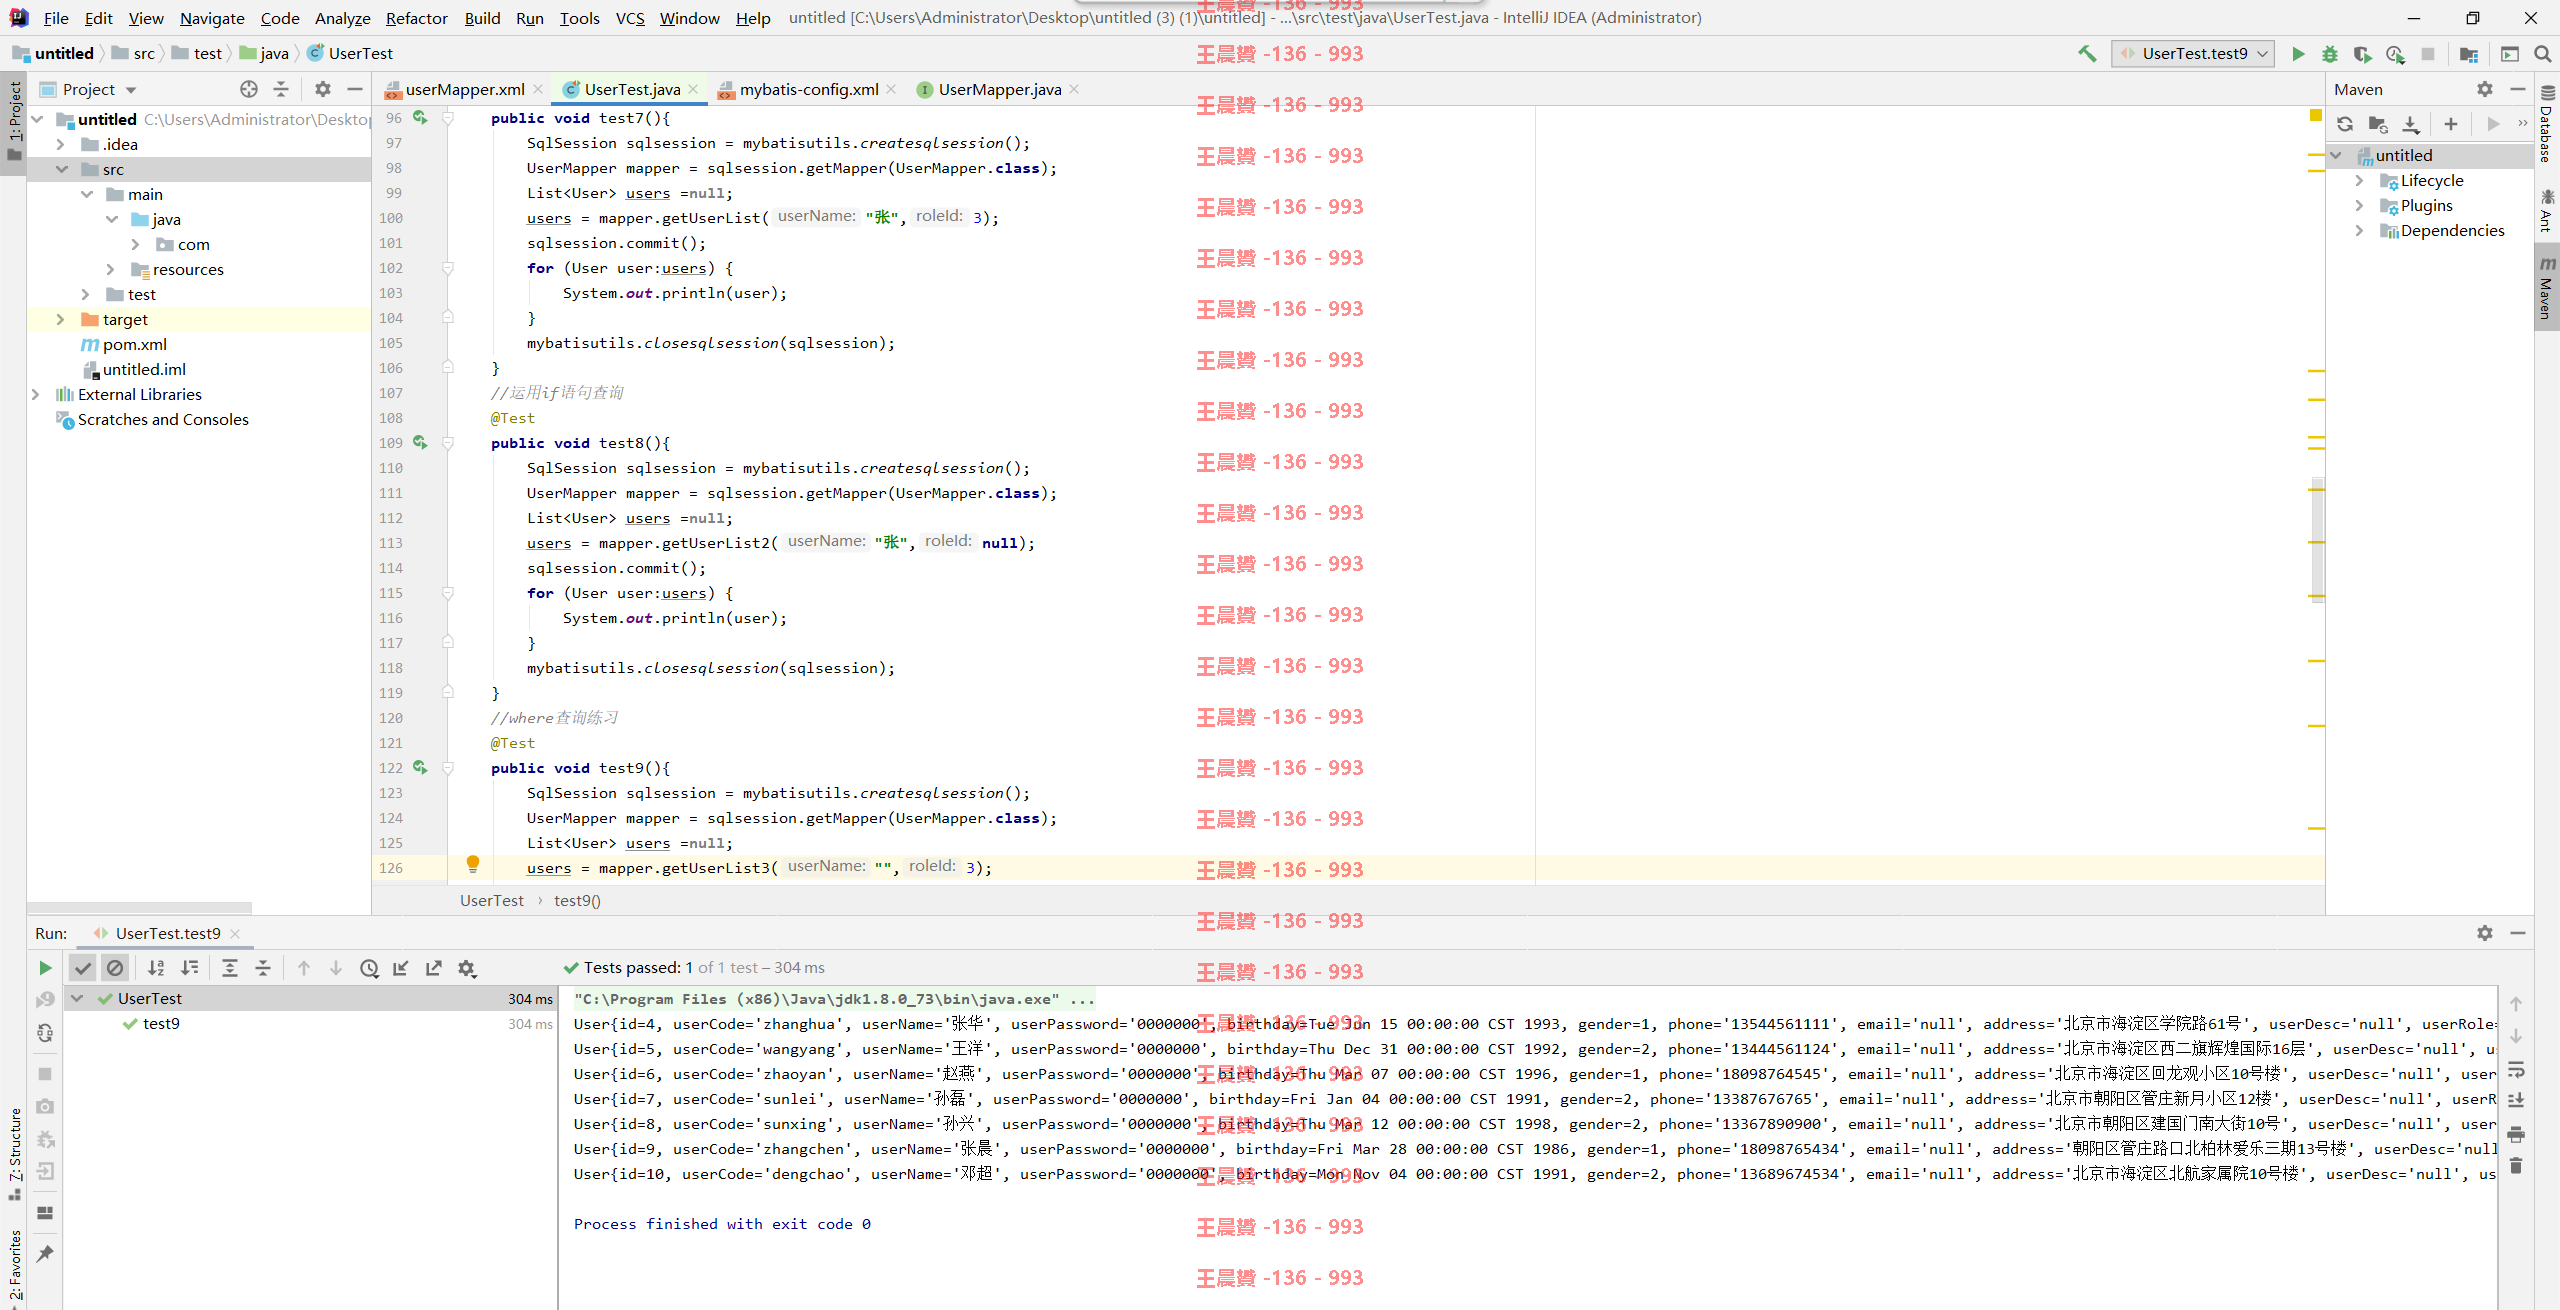Expand Maven Dependencies node

(x=2359, y=230)
